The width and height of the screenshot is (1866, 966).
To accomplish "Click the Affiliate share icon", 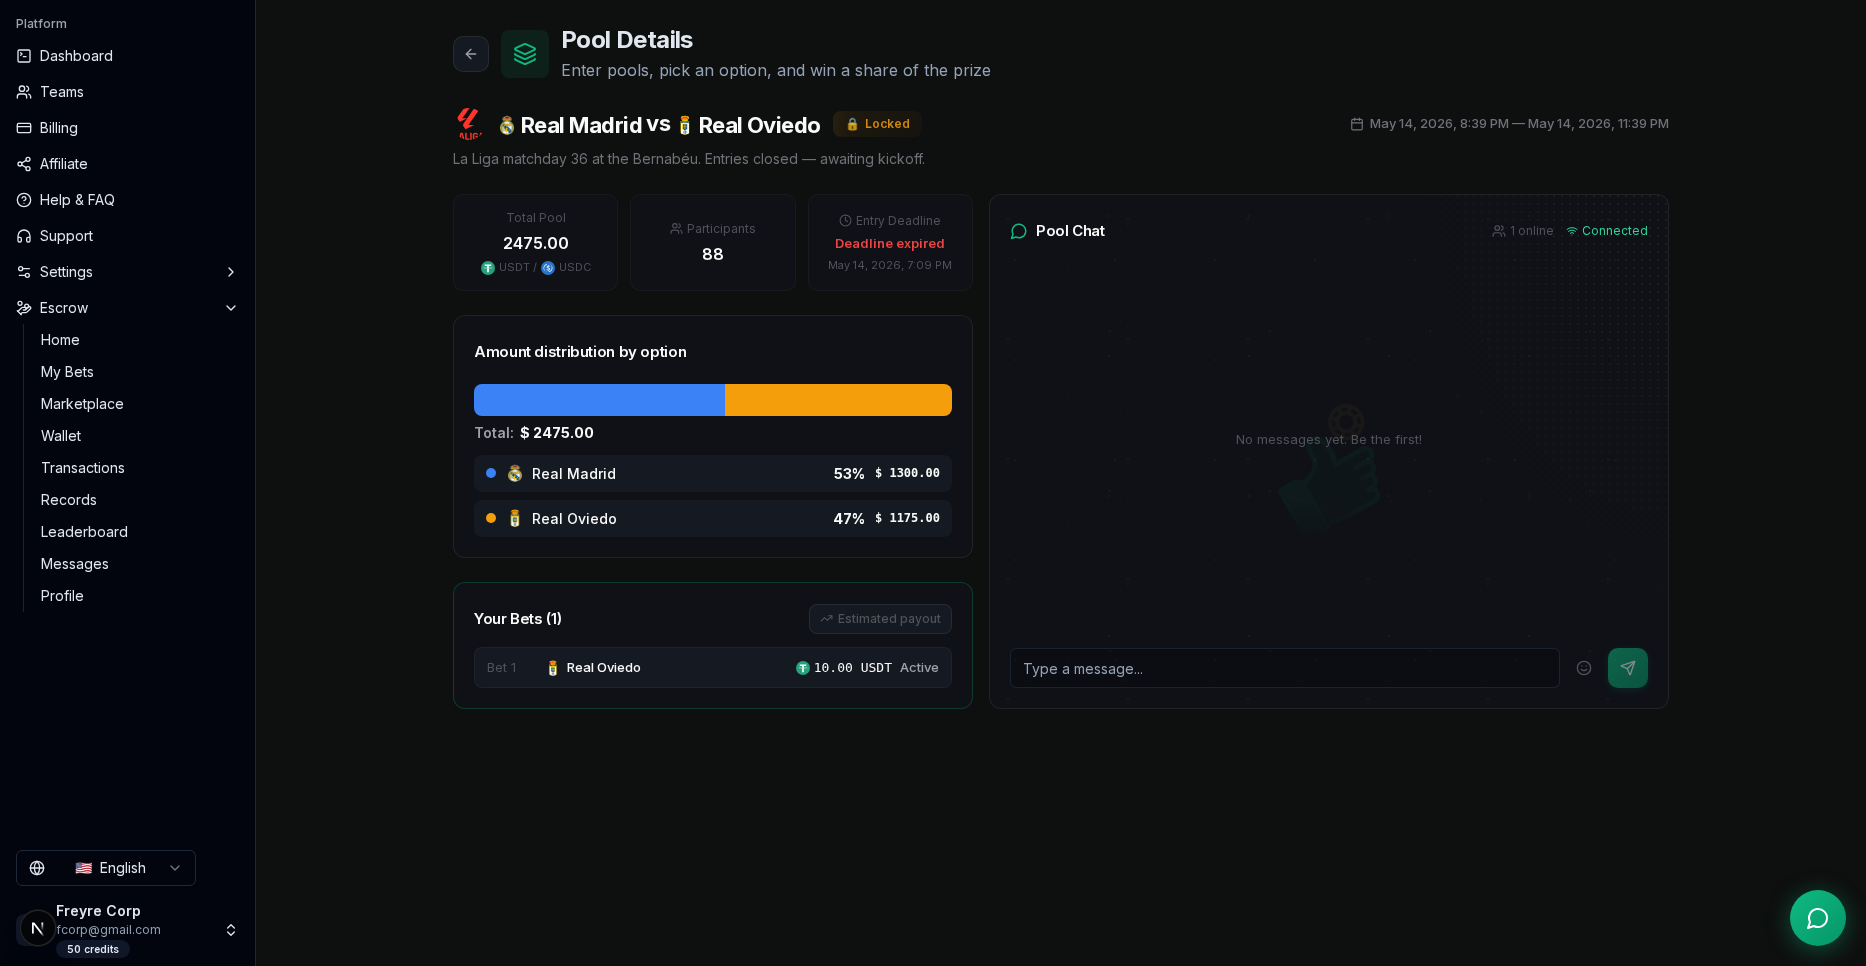I will pos(24,164).
